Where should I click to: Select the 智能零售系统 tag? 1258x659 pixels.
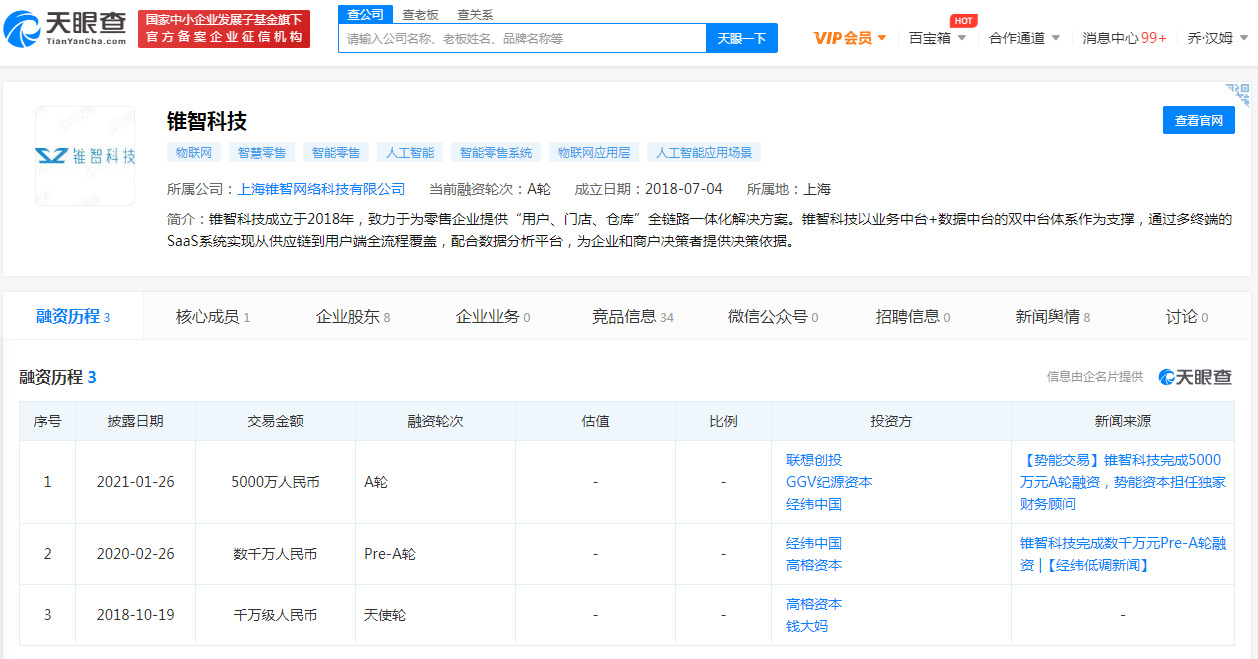(496, 152)
